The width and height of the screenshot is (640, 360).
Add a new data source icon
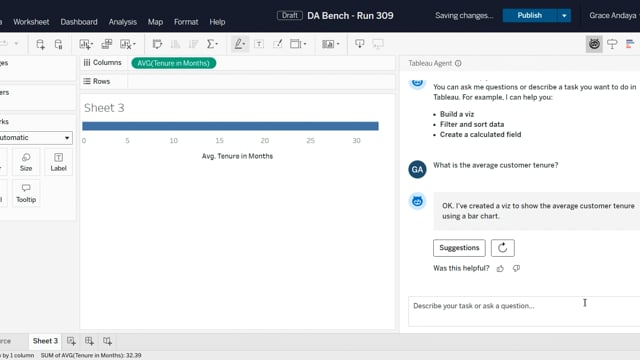(40, 44)
